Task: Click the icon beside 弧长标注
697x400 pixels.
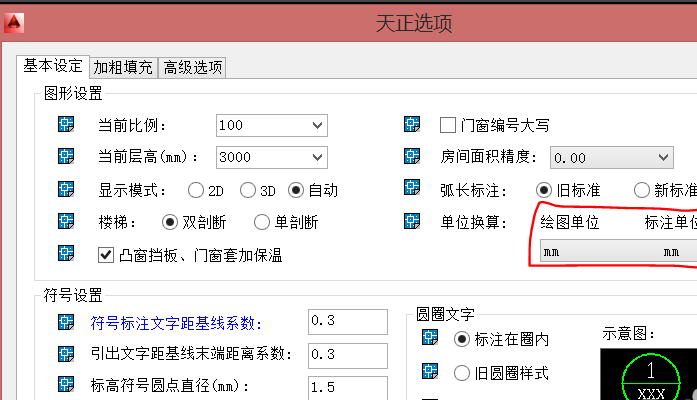Action: click(x=412, y=188)
